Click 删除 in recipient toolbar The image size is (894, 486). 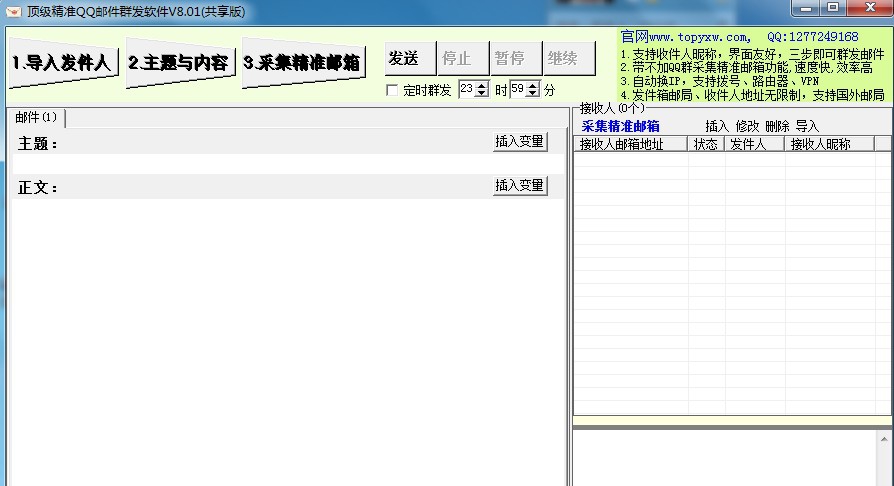tap(777, 126)
